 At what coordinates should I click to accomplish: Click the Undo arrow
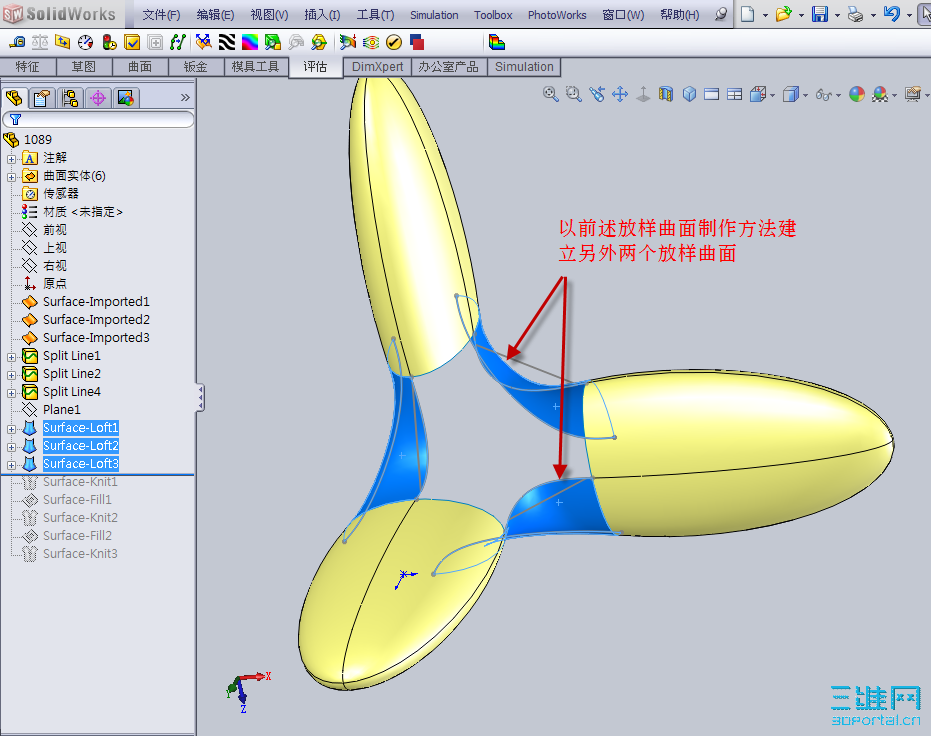pyautogui.click(x=891, y=14)
